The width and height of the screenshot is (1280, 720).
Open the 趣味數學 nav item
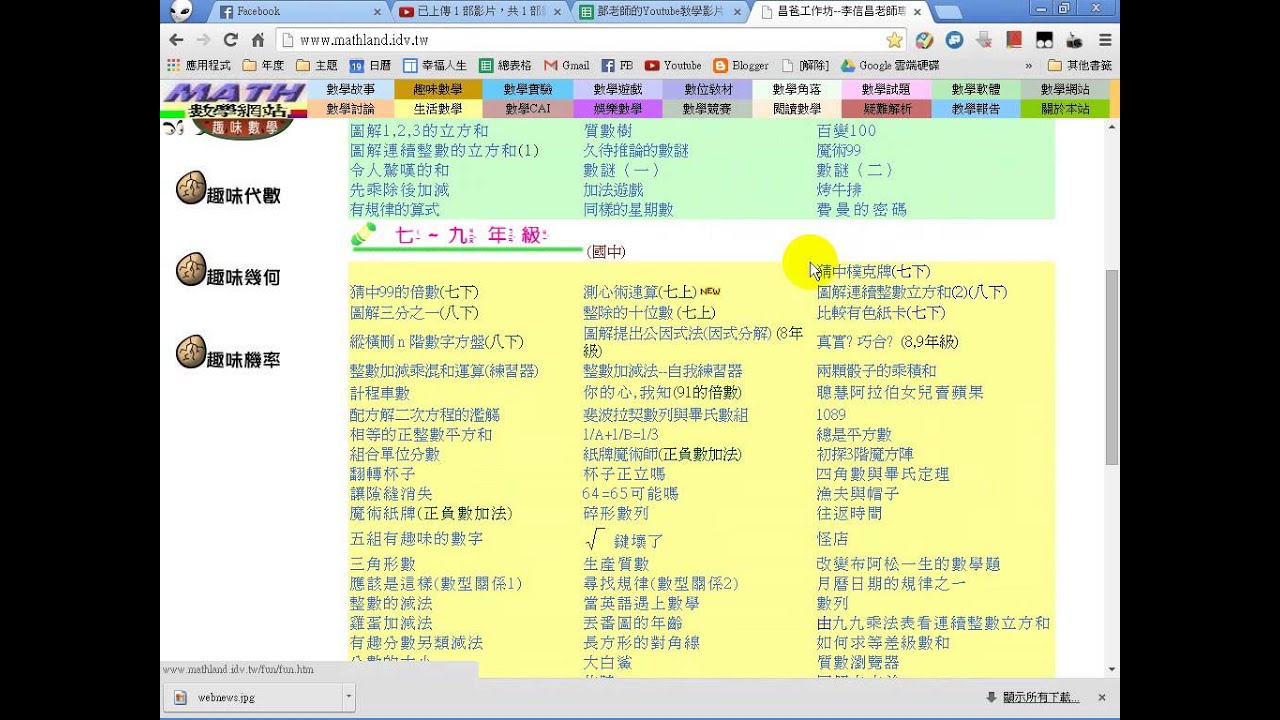point(438,89)
